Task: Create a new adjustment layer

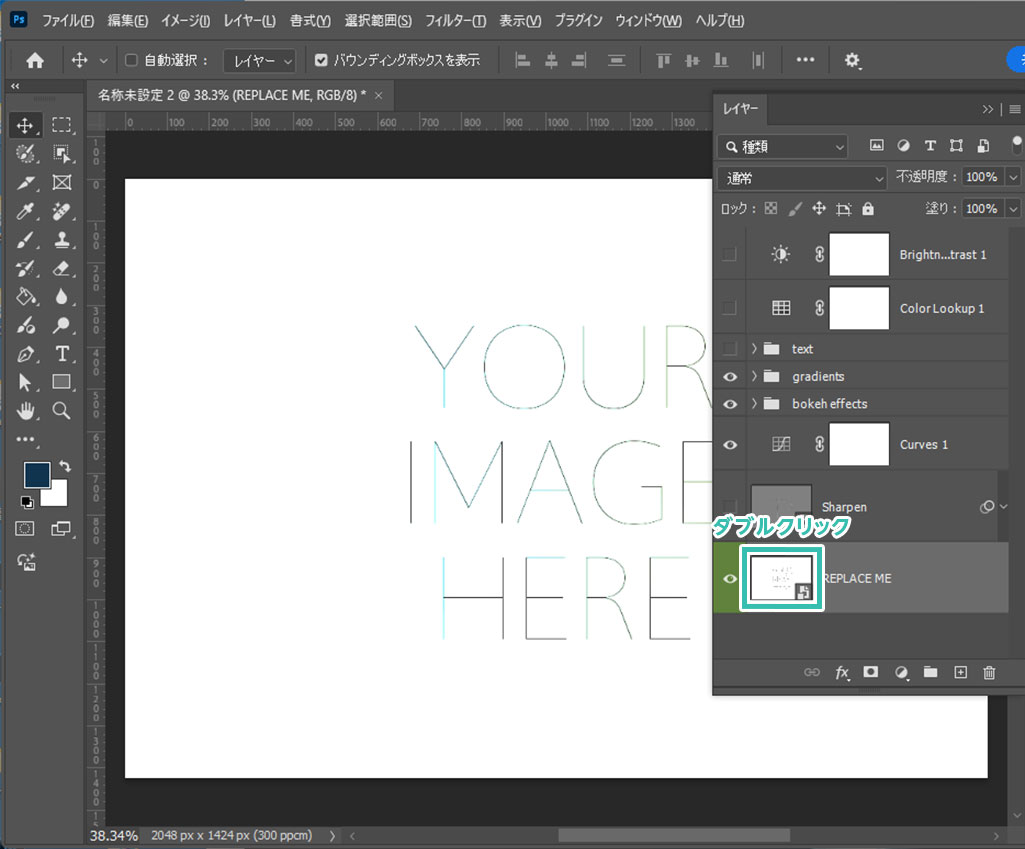Action: [x=901, y=673]
